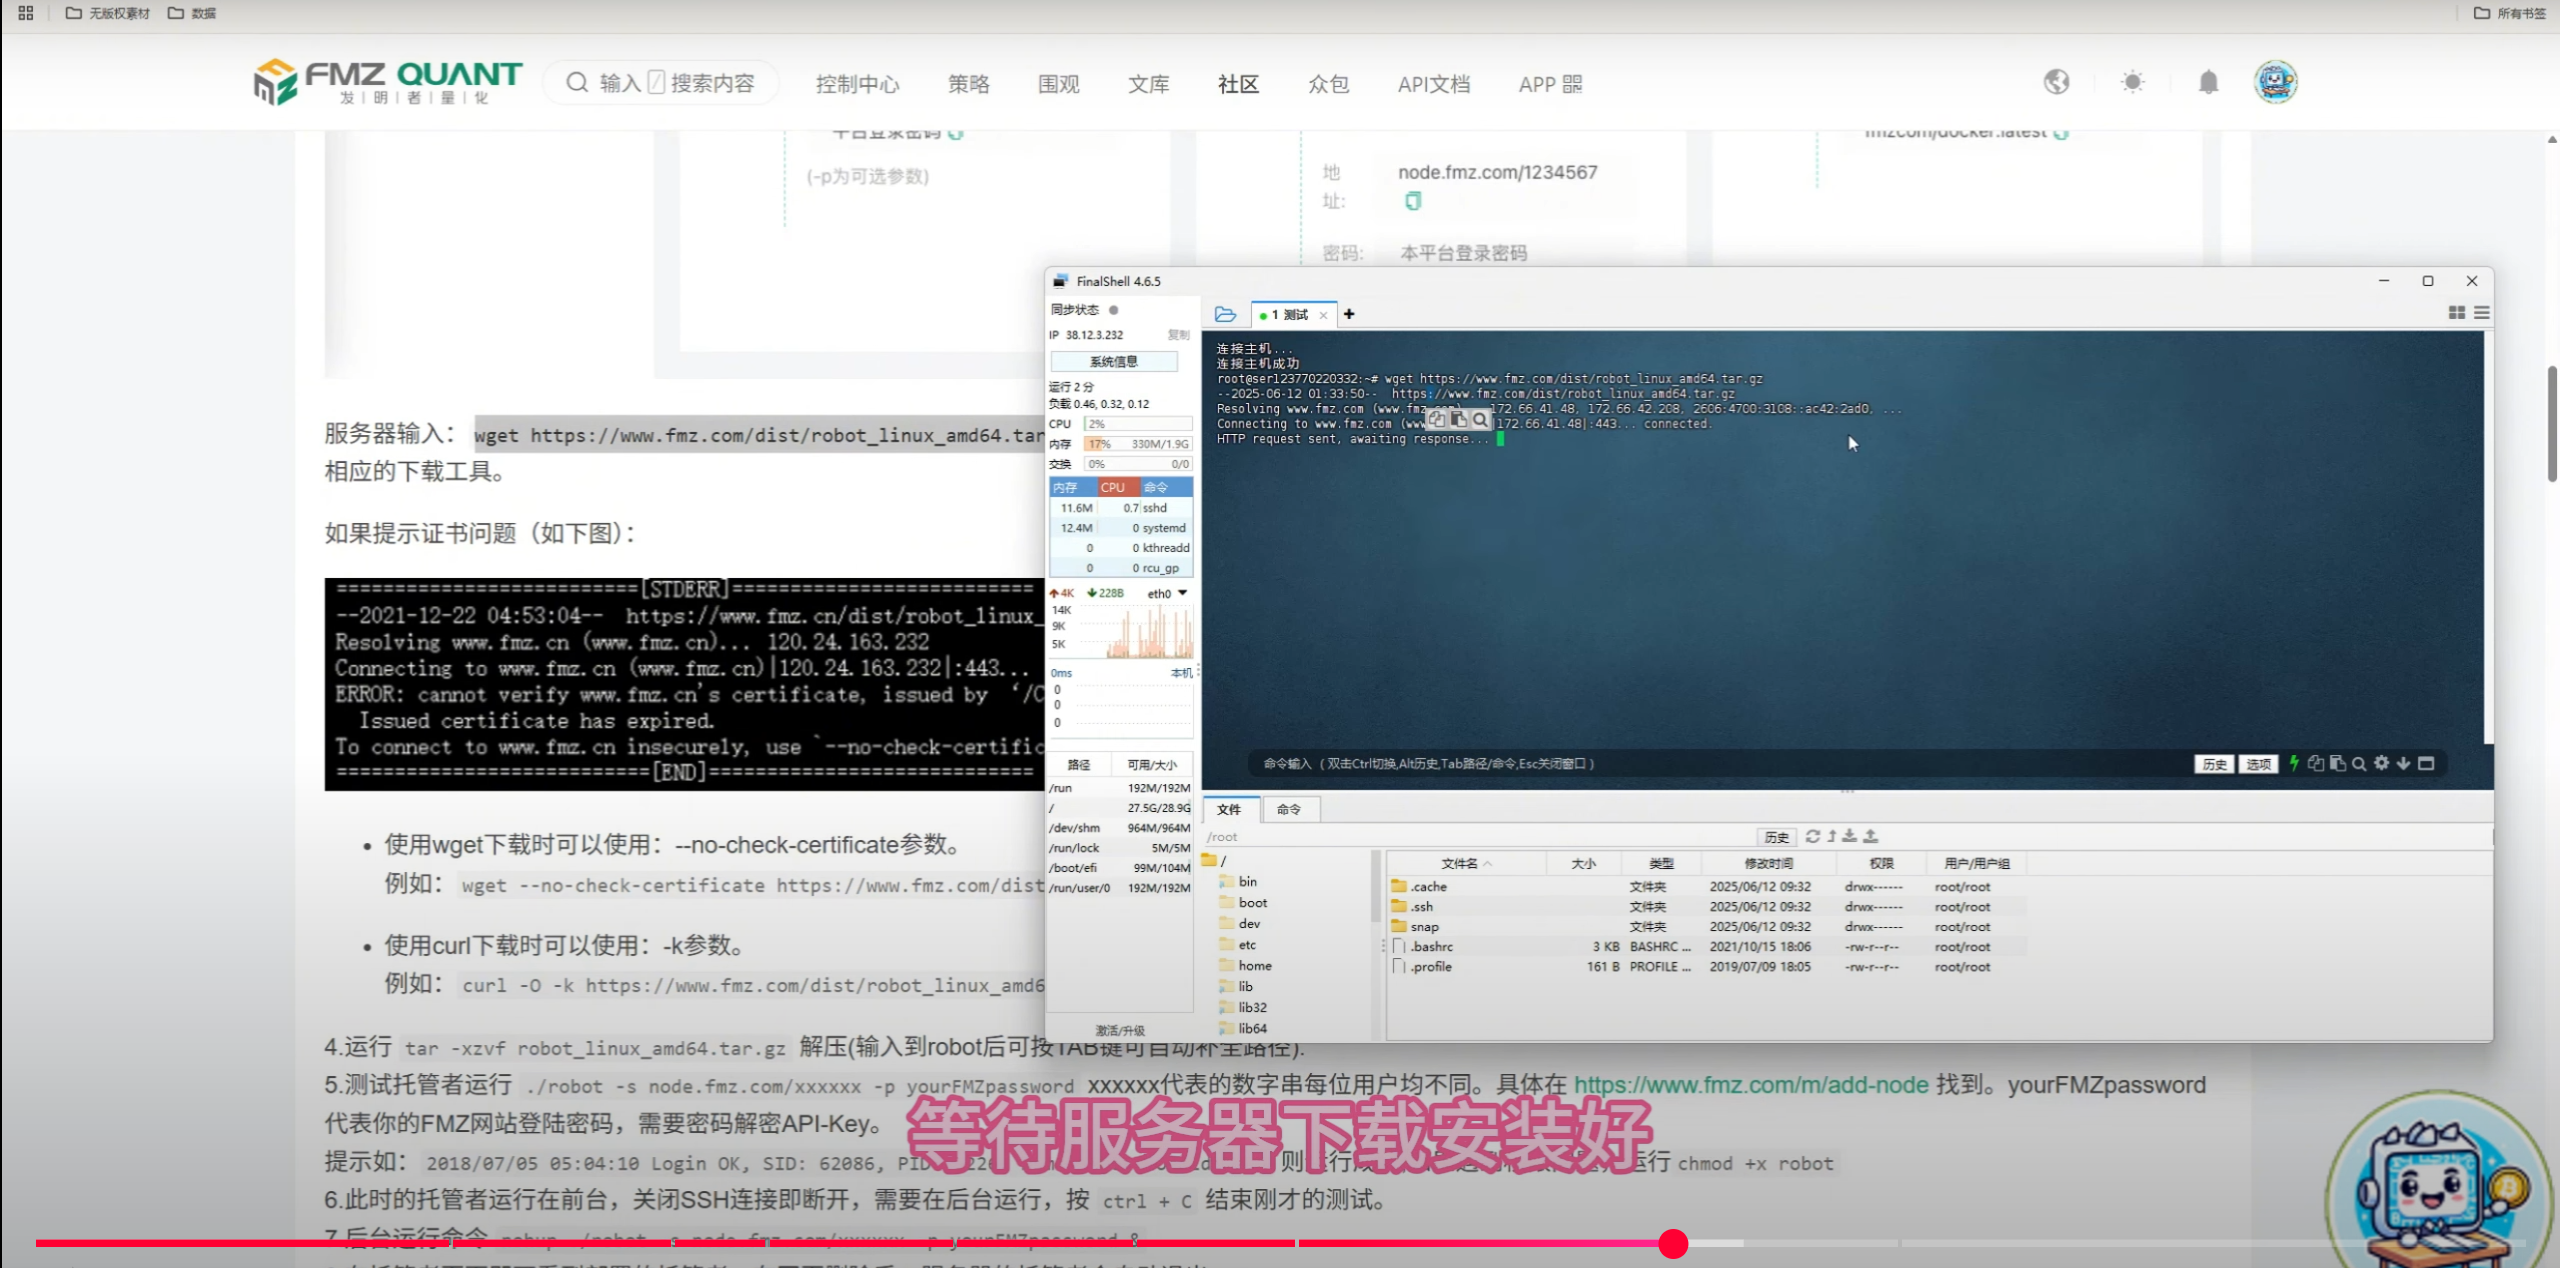Switch to the 命令 tab
Screen dimensions: 2560x1268
pos(1289,809)
